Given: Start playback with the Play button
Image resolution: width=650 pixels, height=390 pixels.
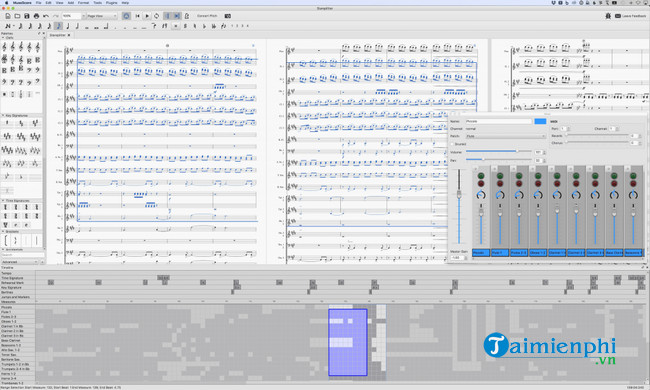Looking at the screenshot, I should (147, 16).
